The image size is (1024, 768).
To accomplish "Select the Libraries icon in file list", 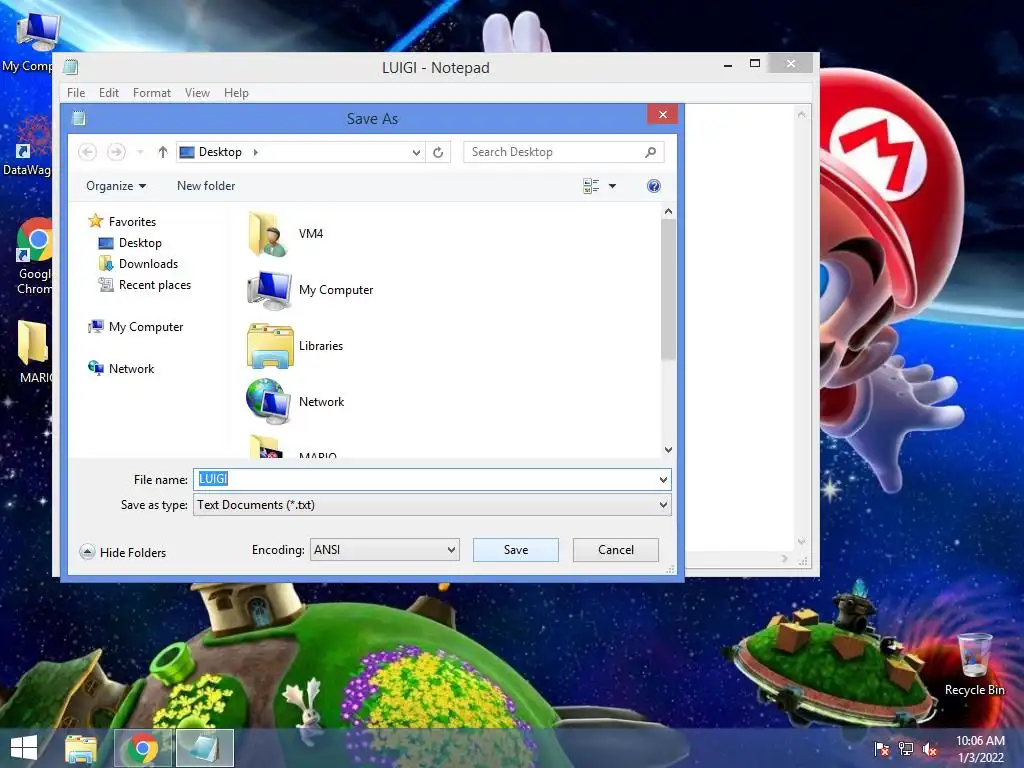I will click(x=270, y=346).
